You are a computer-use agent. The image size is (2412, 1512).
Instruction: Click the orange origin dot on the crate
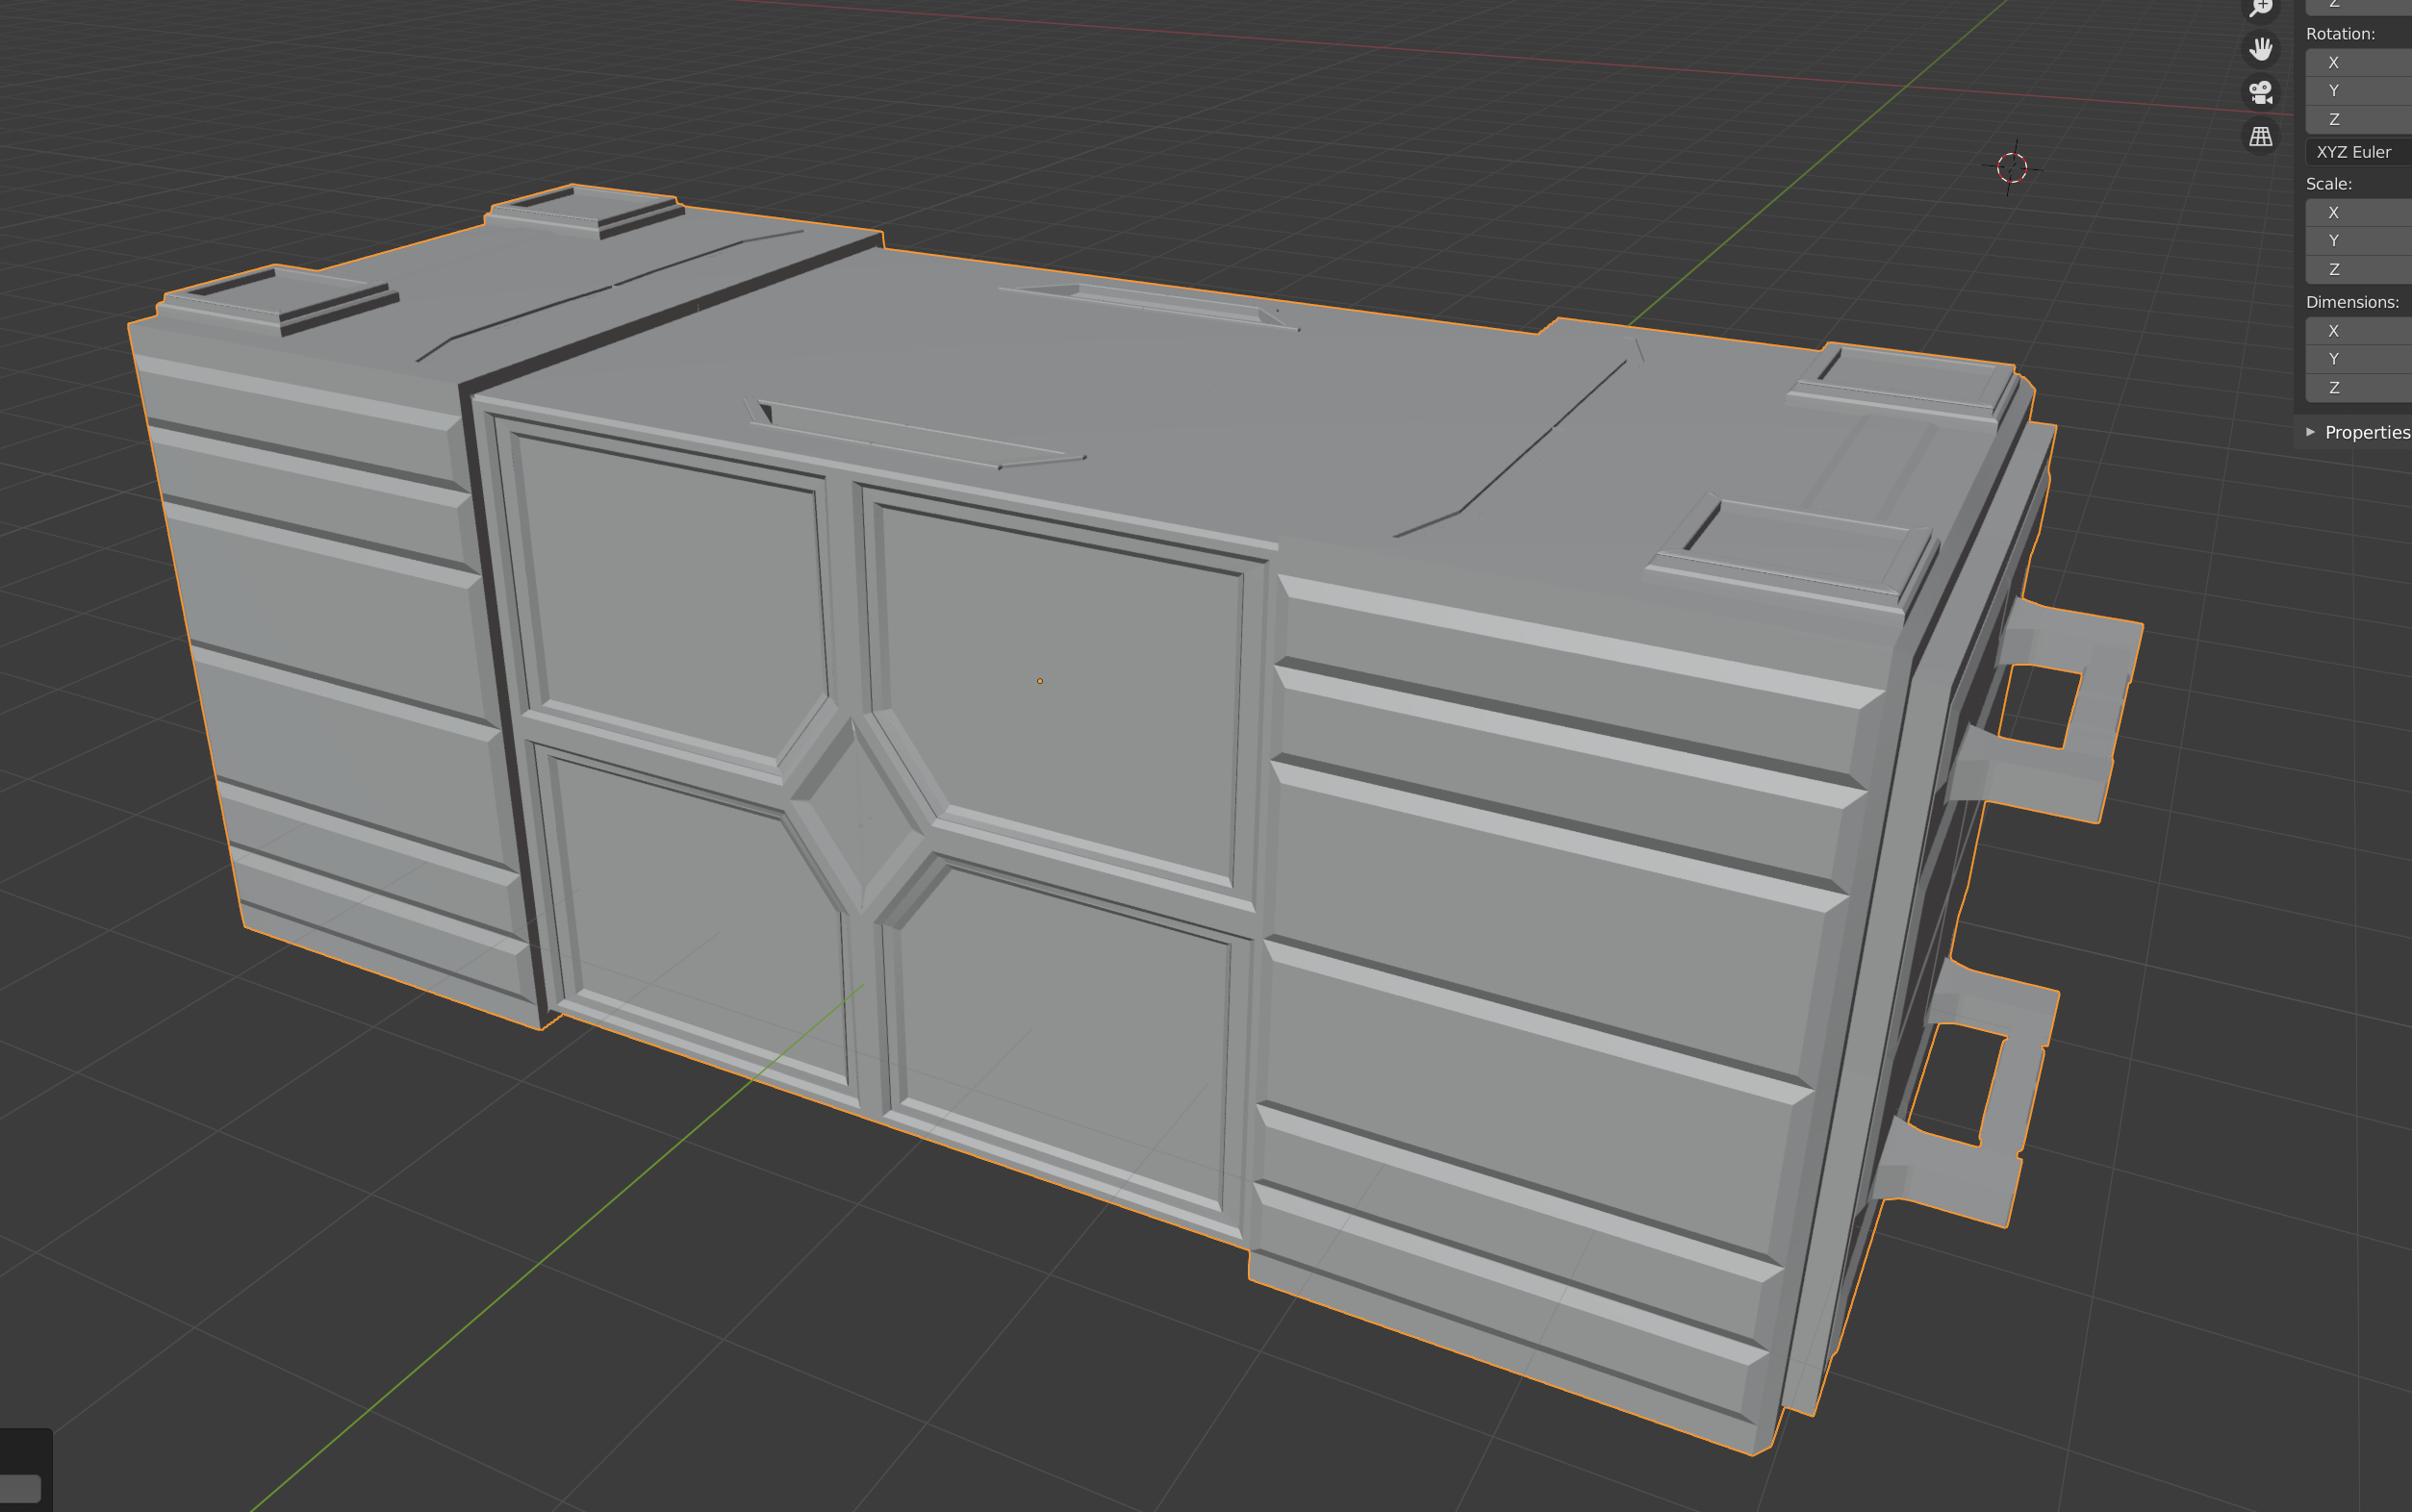(1040, 681)
